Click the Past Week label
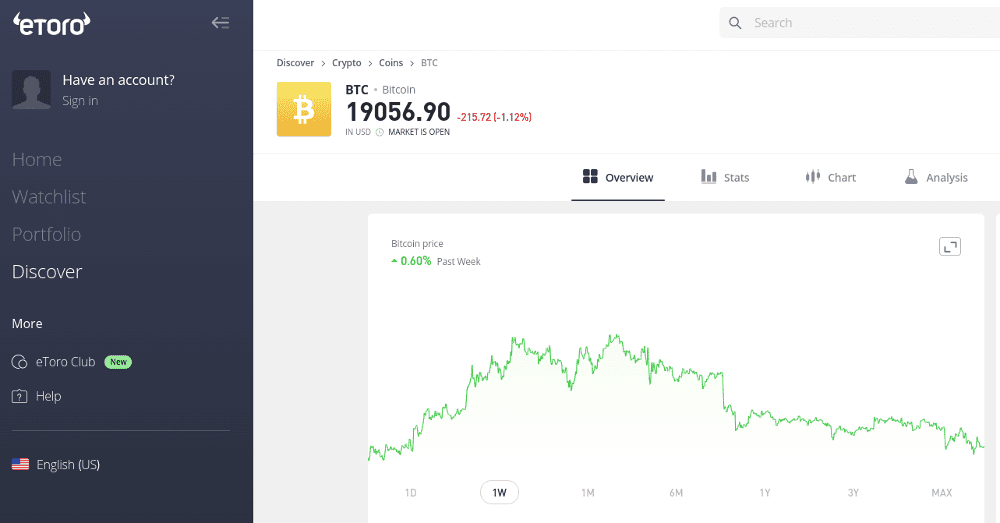This screenshot has height=523, width=1000. 459,262
